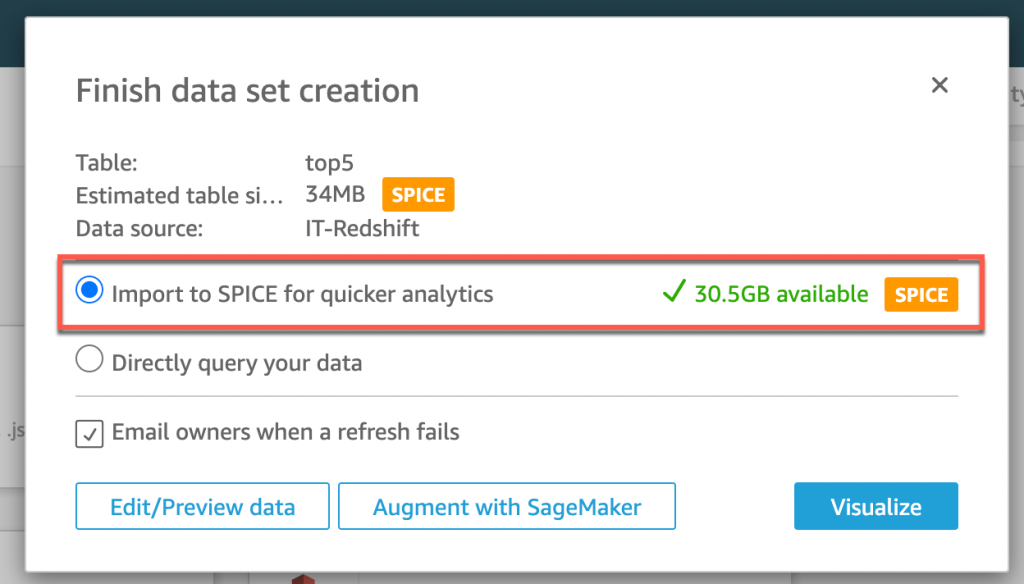Click the Finish data set creation title
Viewport: 1024px width, 584px height.
[x=247, y=91]
